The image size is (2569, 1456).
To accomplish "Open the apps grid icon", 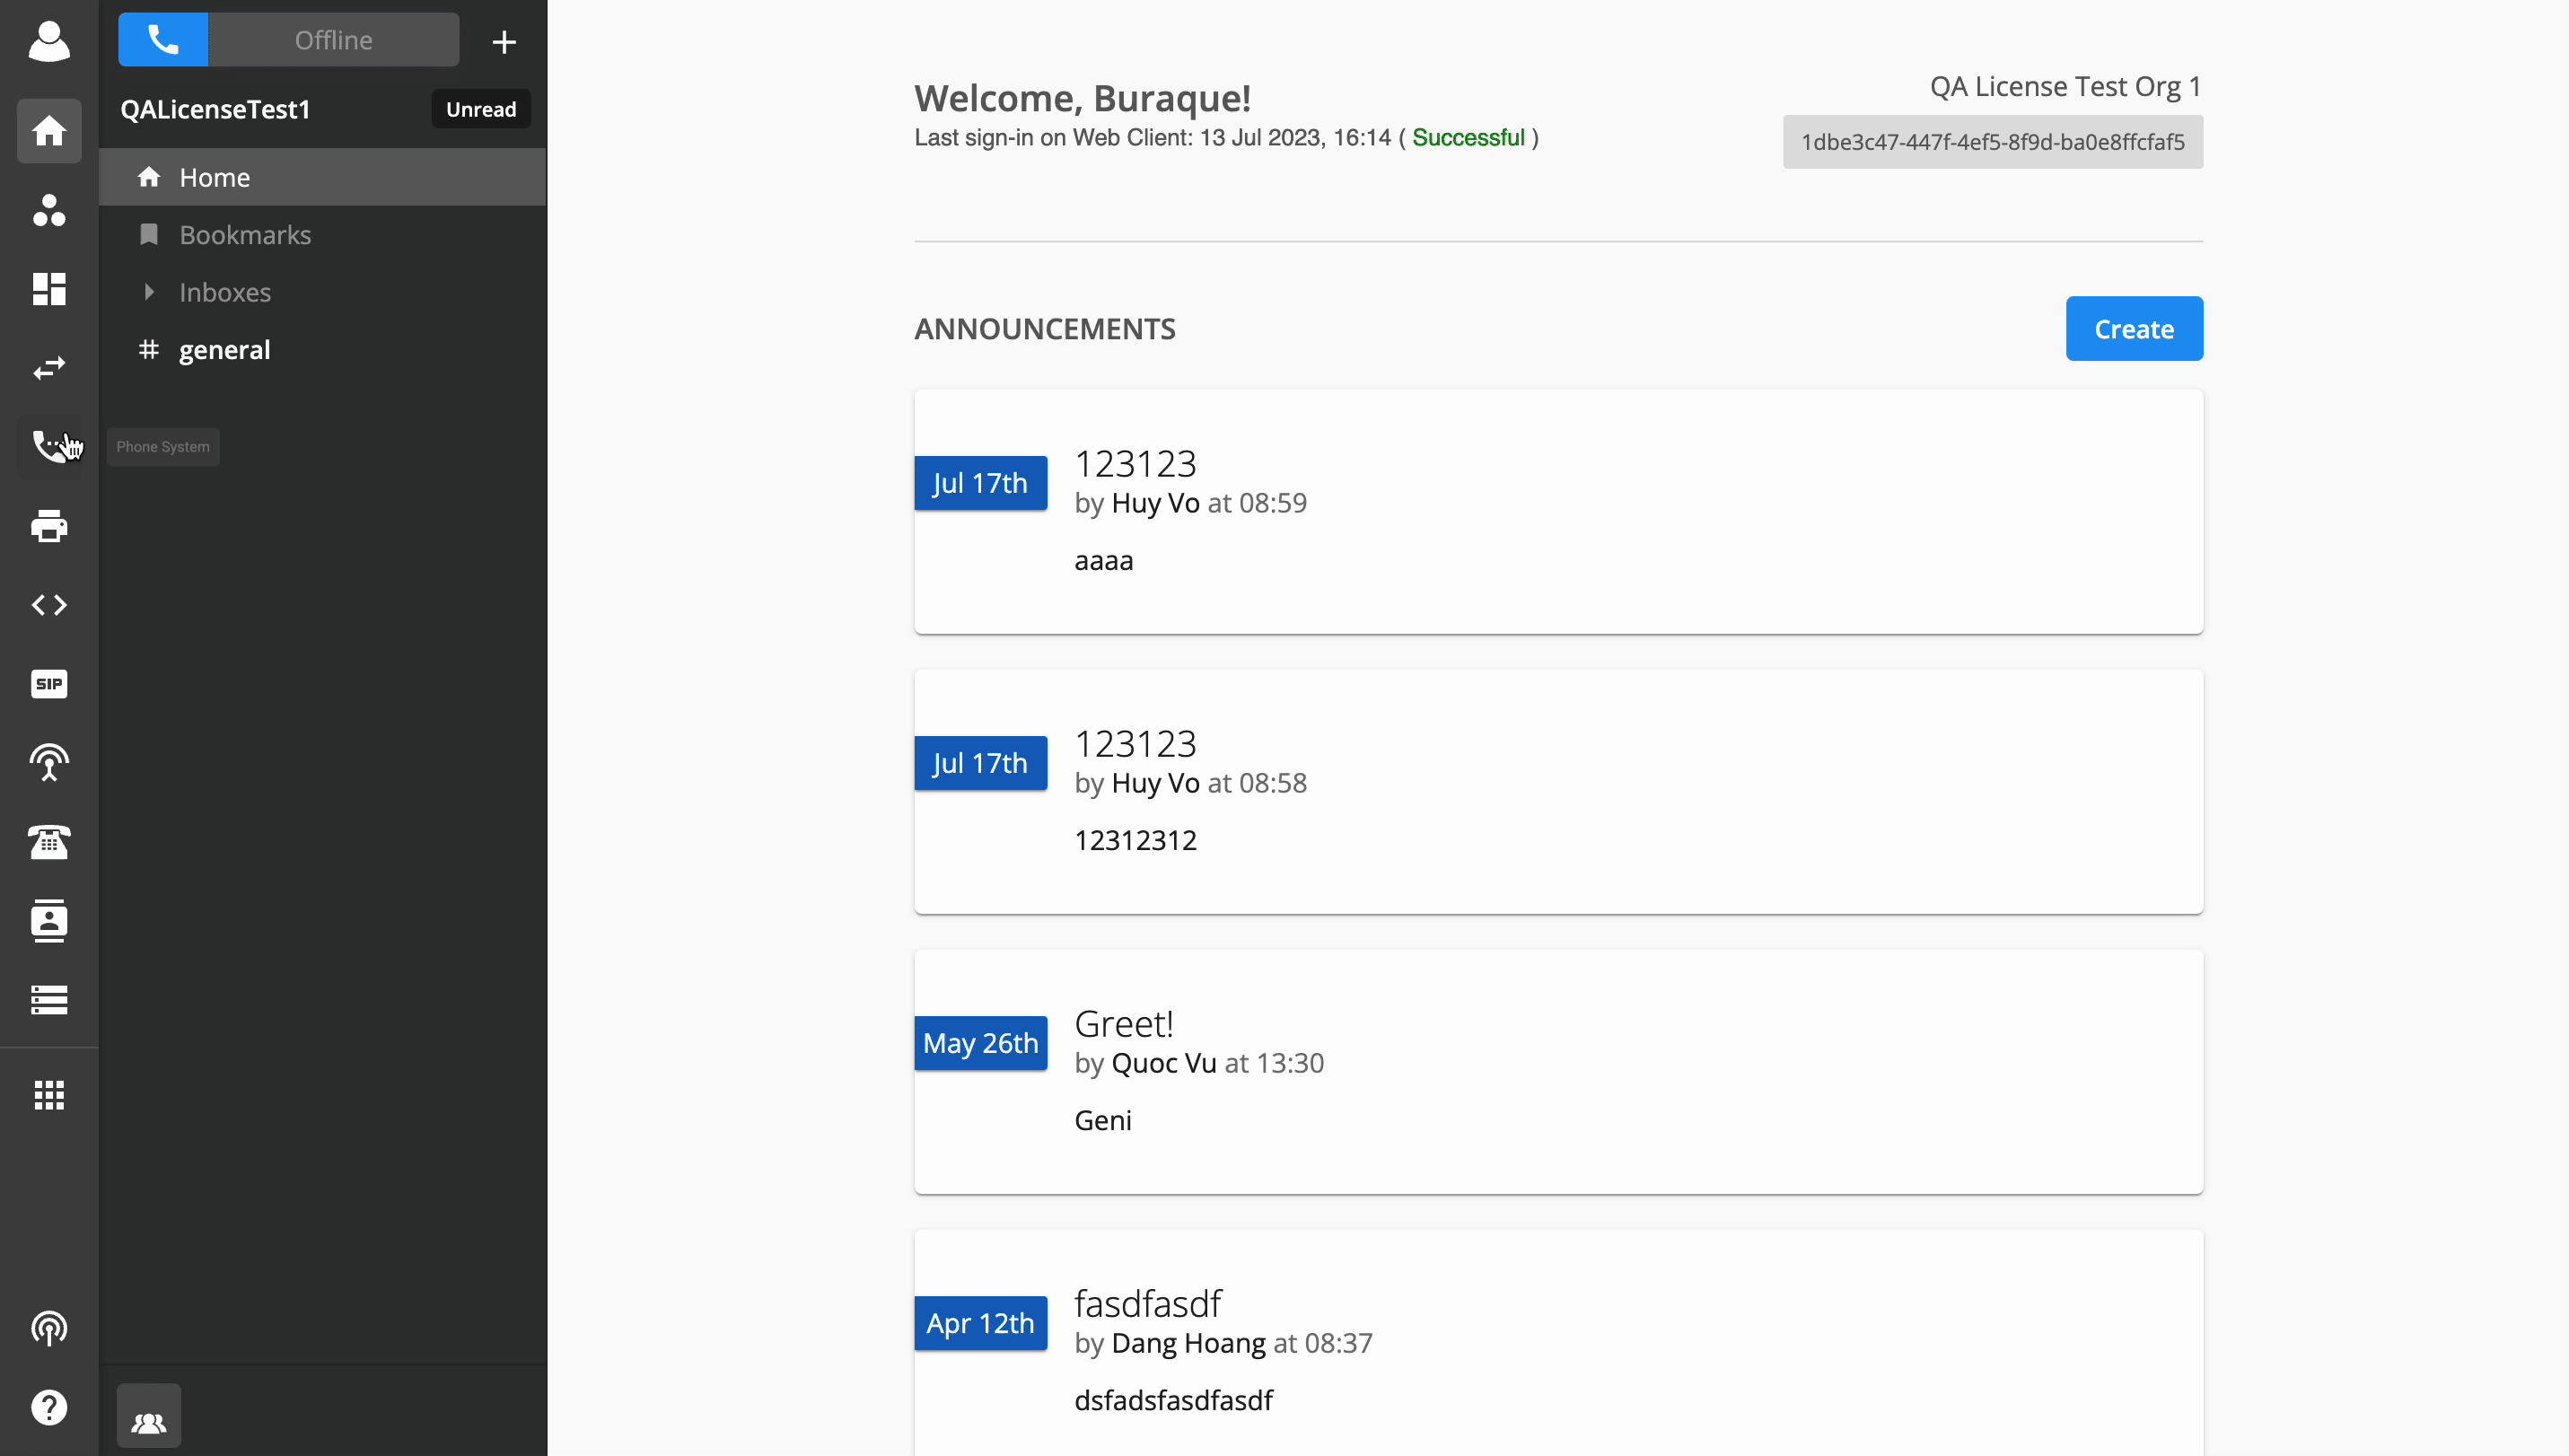I will pyautogui.click(x=49, y=1095).
